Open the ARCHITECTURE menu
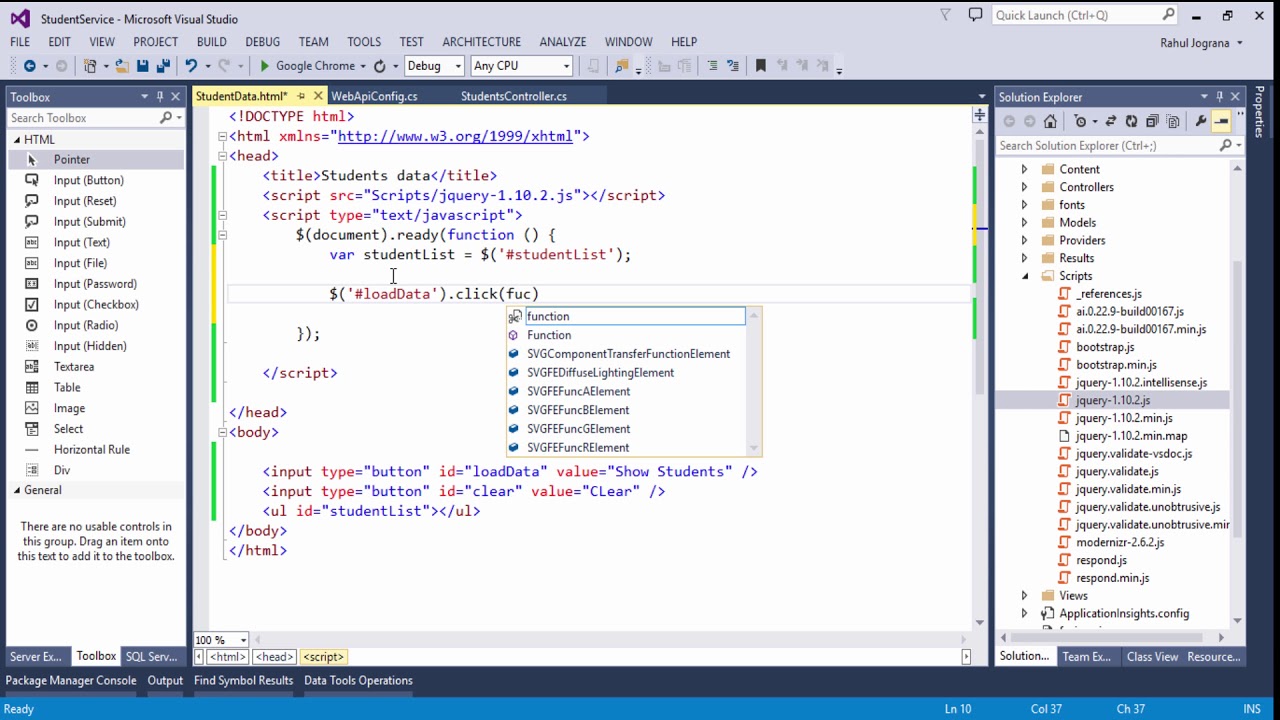 (482, 42)
